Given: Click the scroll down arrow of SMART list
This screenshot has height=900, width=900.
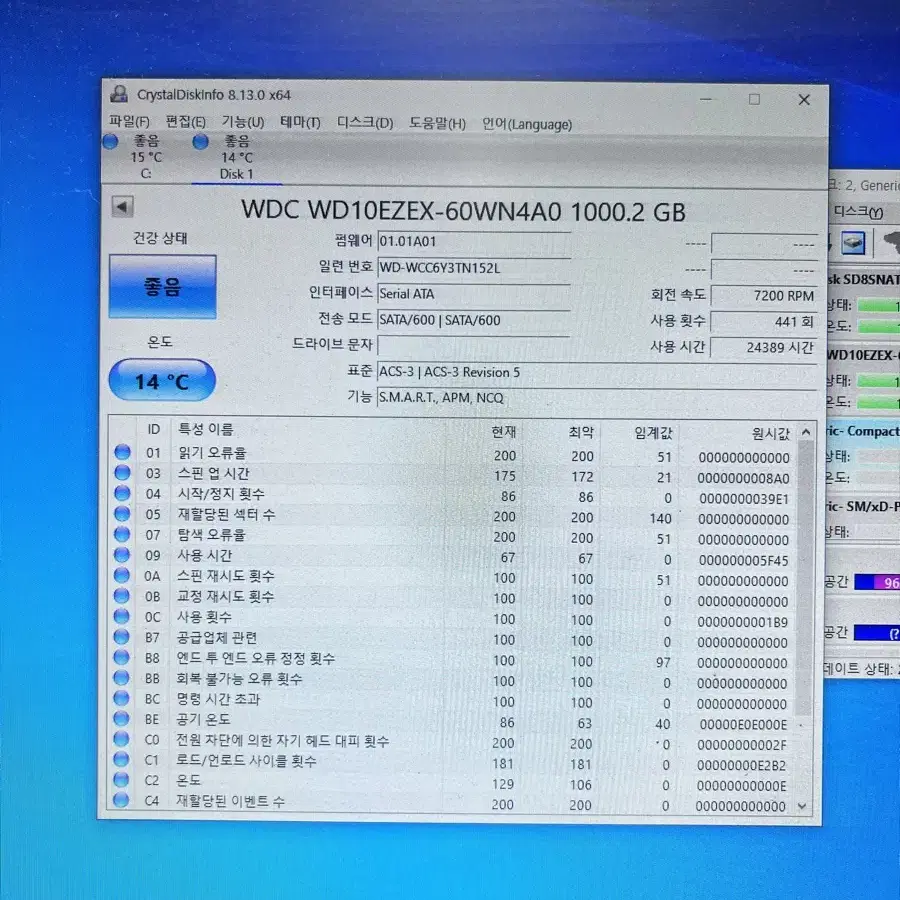Looking at the screenshot, I should pyautogui.click(x=803, y=806).
